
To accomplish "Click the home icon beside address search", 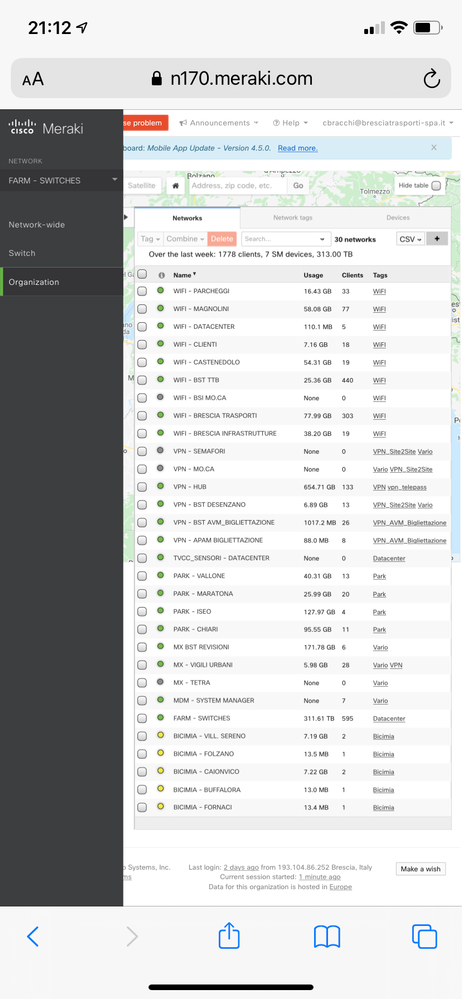I will 176,186.
